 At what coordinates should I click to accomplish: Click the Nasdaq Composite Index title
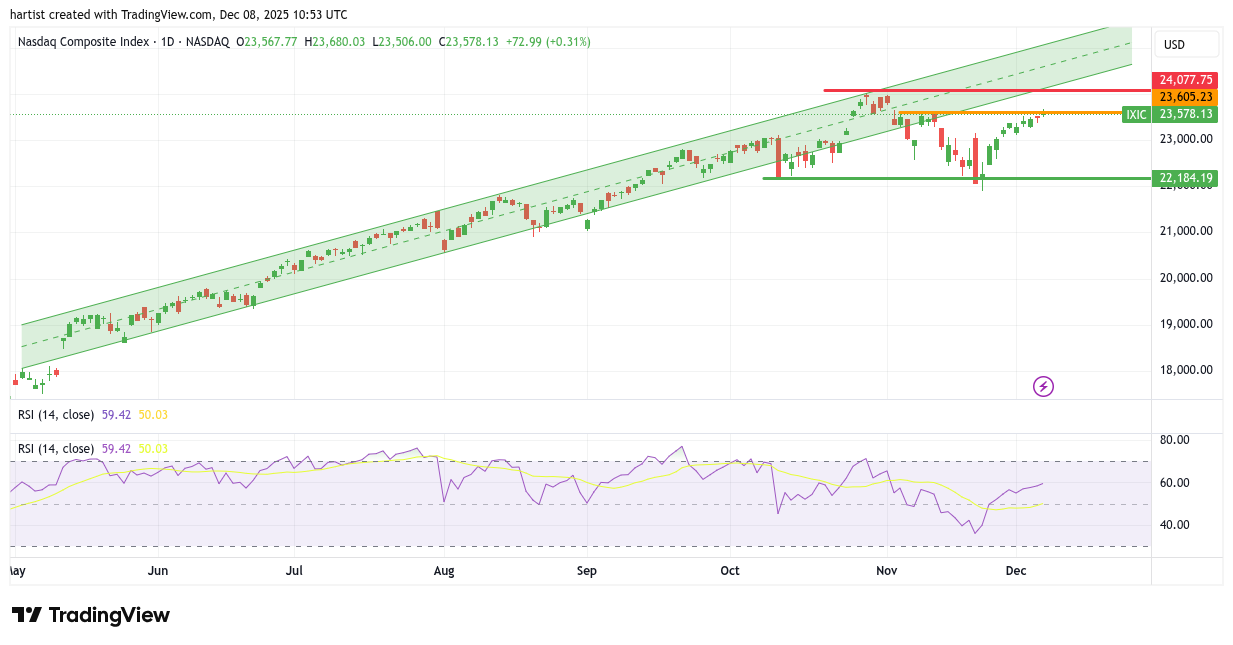pyautogui.click(x=84, y=42)
